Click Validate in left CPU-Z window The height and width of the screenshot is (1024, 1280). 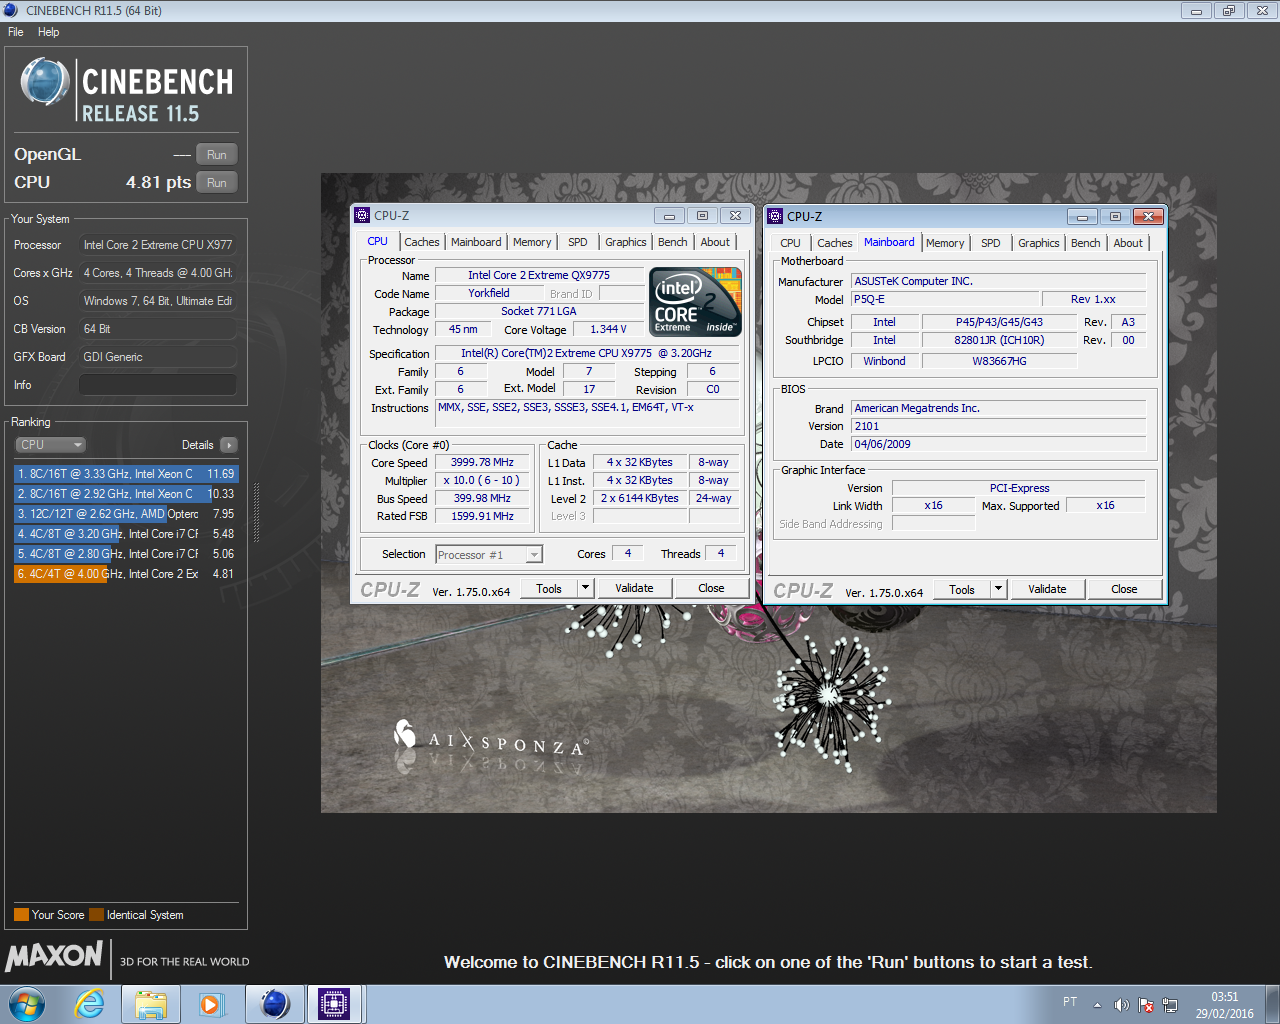634,588
